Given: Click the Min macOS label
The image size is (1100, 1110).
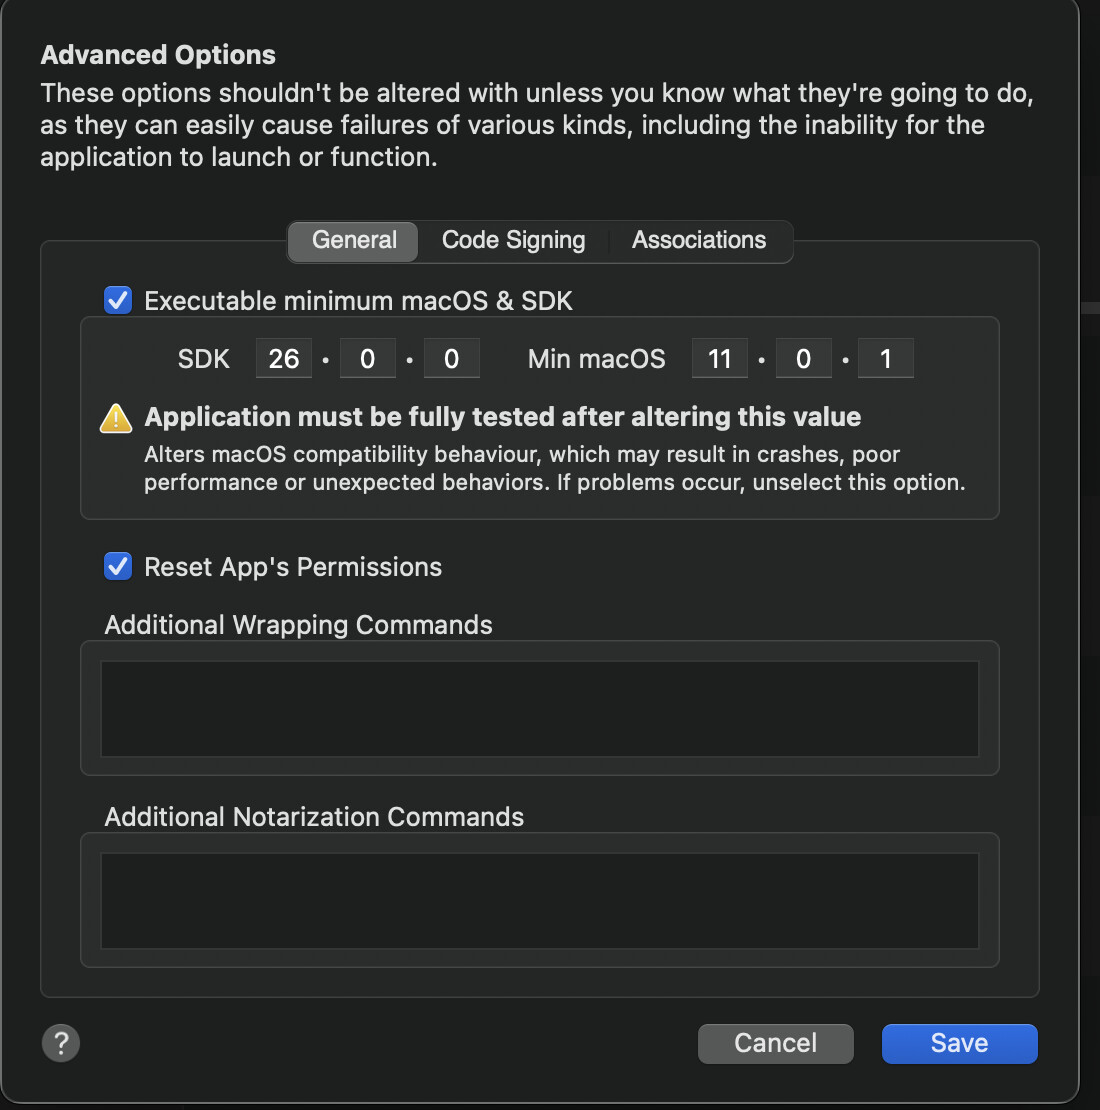Looking at the screenshot, I should click(x=596, y=359).
